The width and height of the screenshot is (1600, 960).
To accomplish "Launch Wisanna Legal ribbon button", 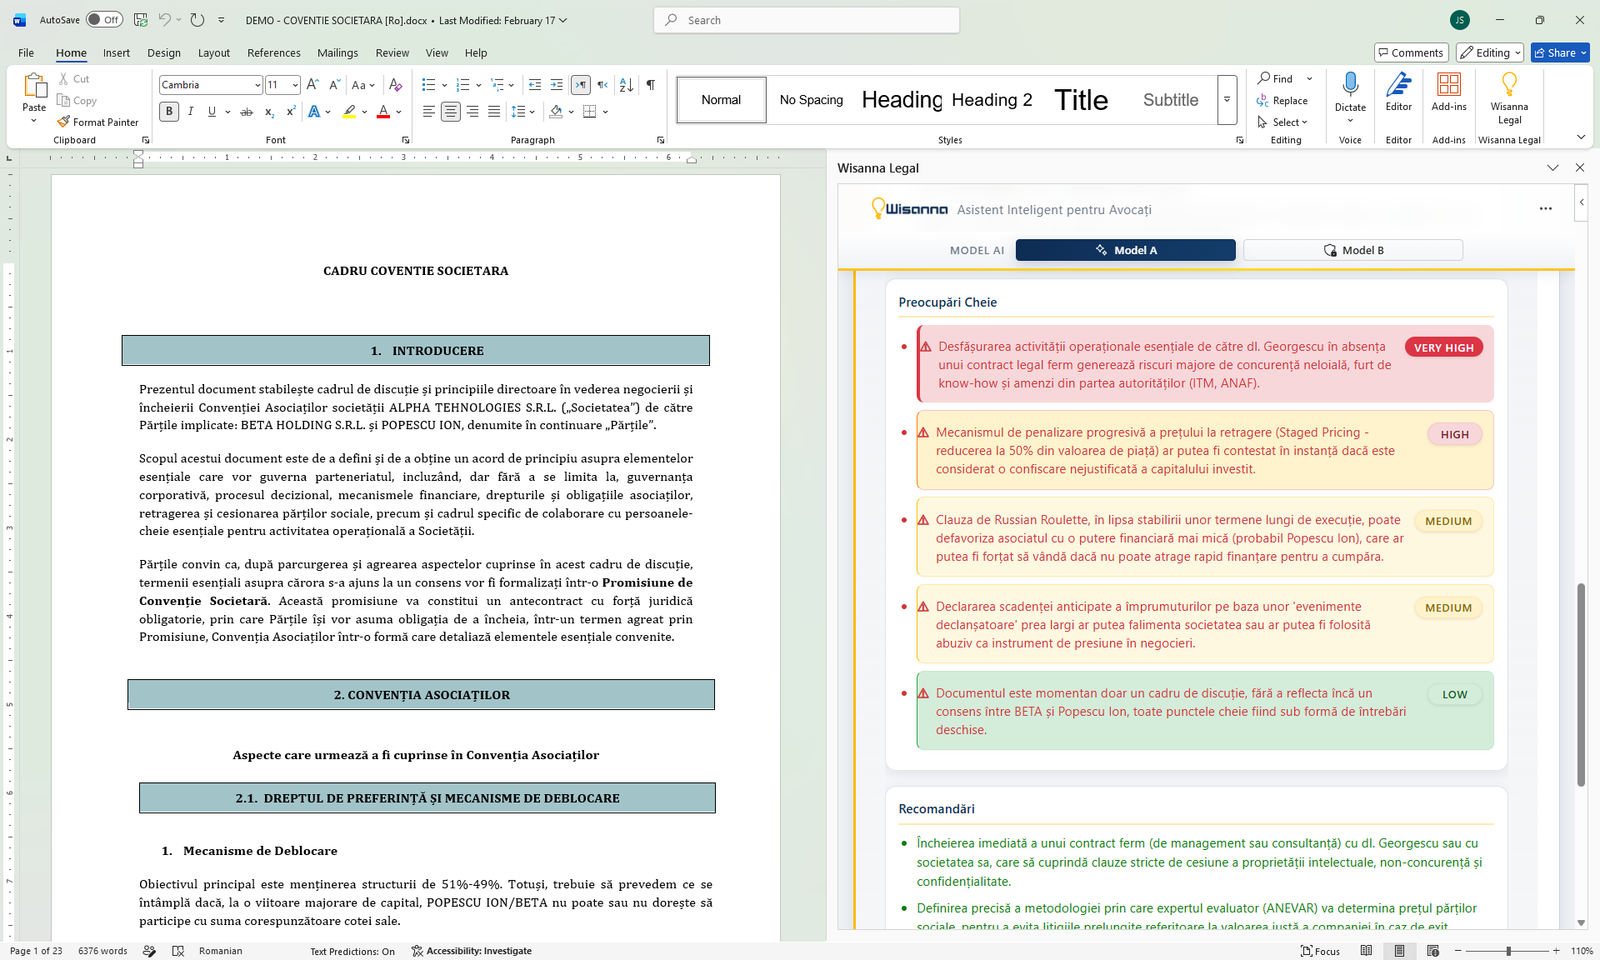I will click(1509, 98).
